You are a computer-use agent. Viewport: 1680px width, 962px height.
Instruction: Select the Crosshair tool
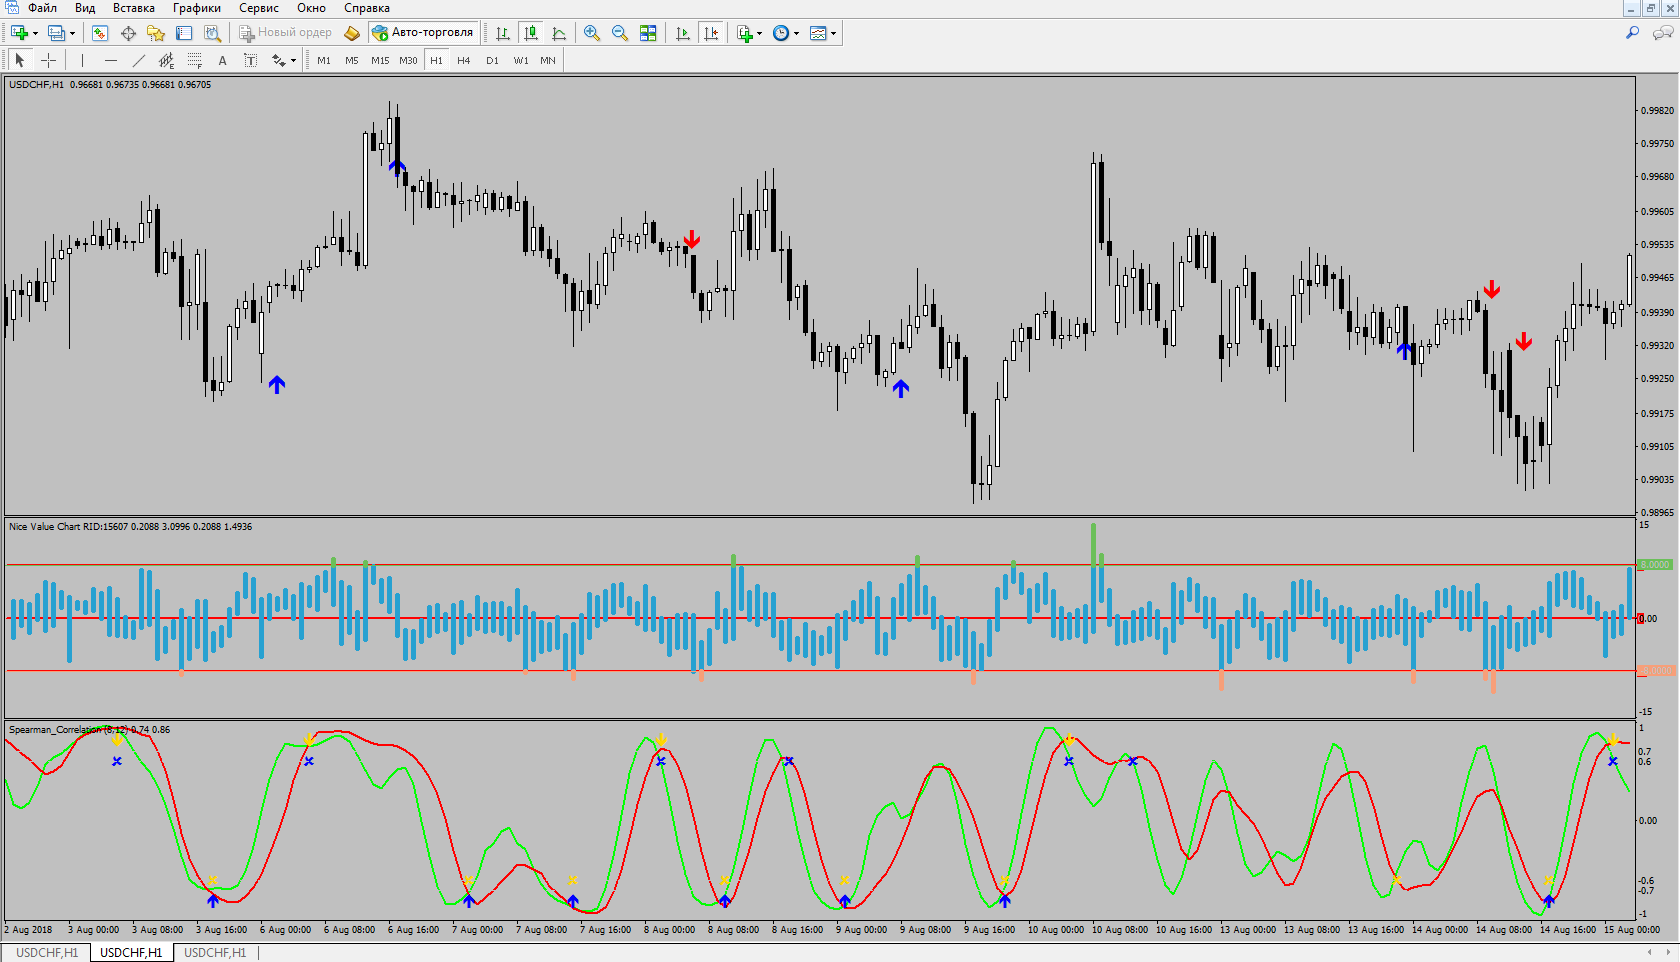click(48, 60)
